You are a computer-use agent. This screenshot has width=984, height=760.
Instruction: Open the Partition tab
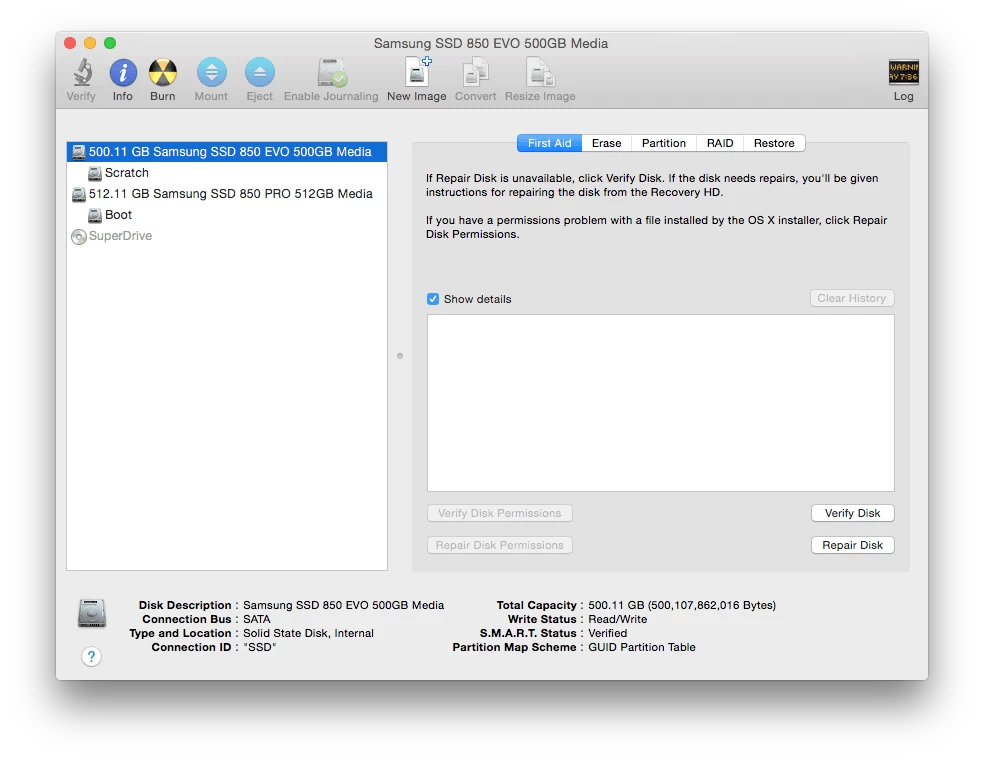[x=663, y=143]
